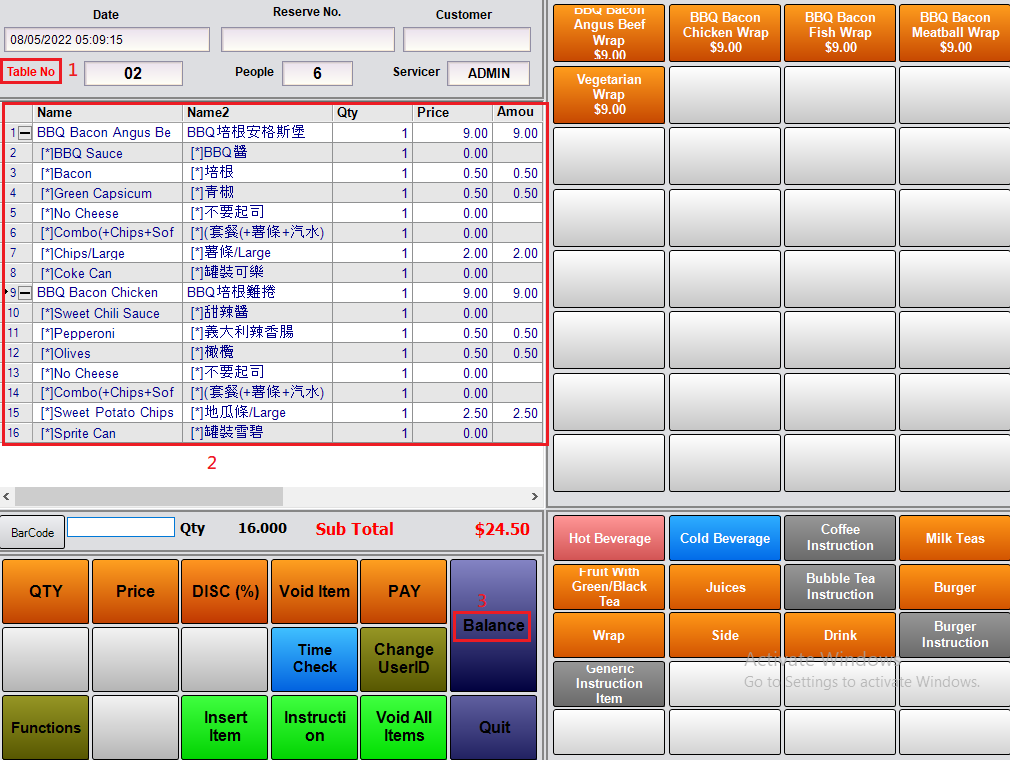The image size is (1010, 760).
Task: Add BBQ Bacon Fish Wrap to order
Action: (x=840, y=33)
